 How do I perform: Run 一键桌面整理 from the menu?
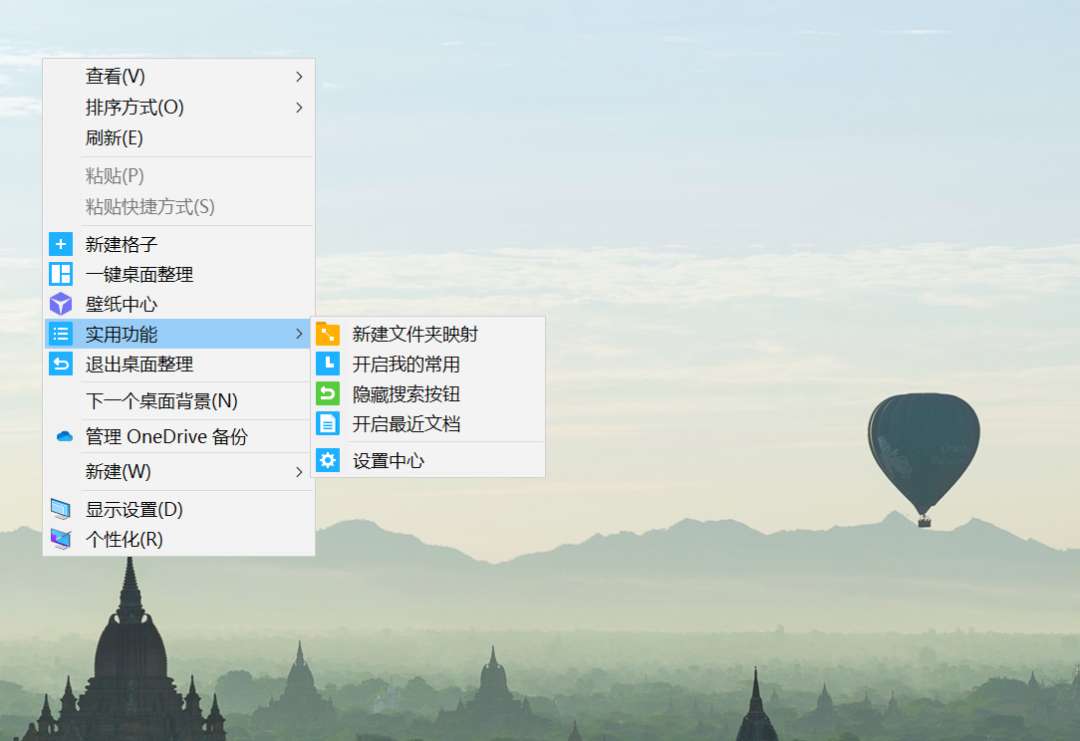click(178, 274)
